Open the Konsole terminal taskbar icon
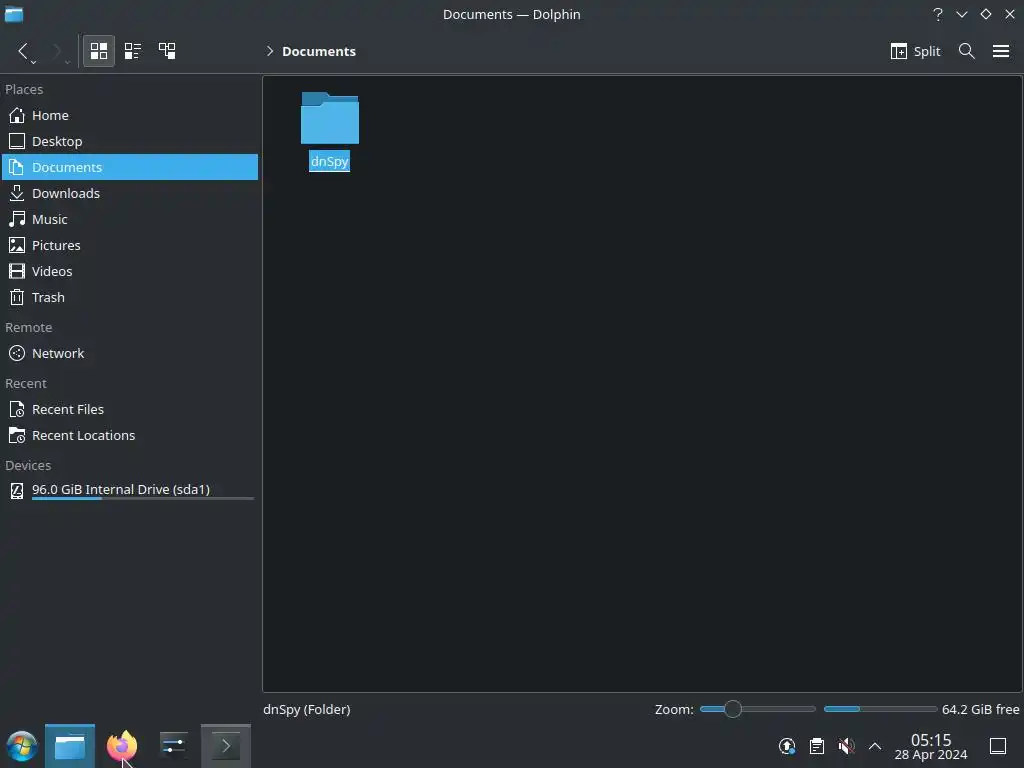Screen dimensions: 1024x768 pos(226,746)
